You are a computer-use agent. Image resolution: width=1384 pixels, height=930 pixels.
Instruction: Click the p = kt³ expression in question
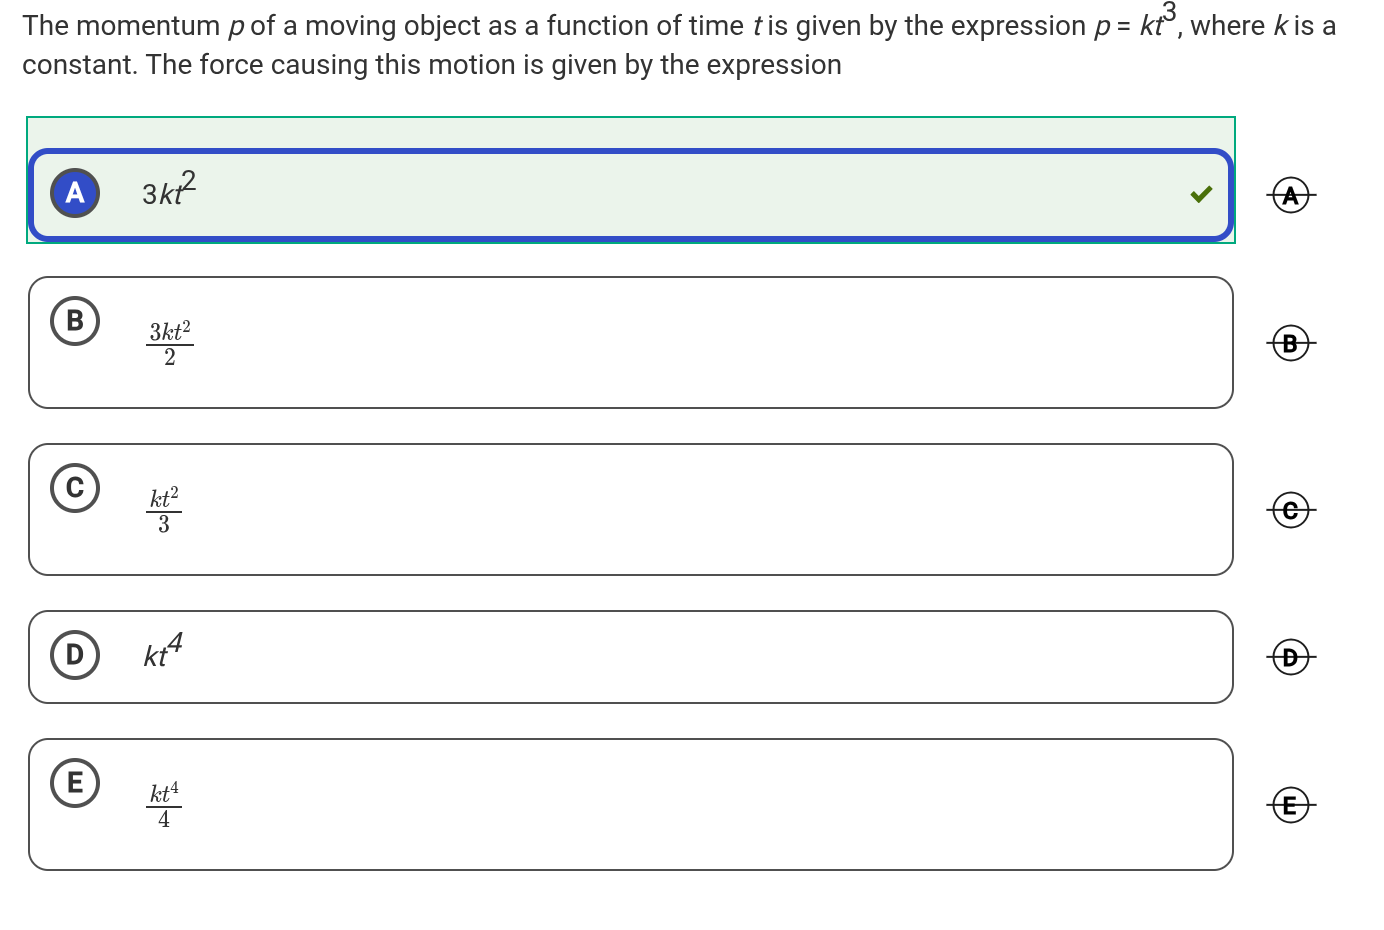(1135, 24)
